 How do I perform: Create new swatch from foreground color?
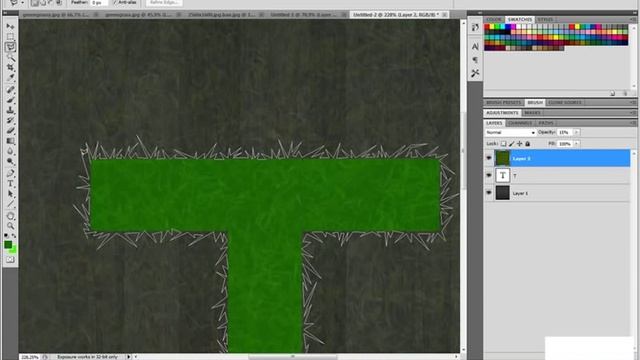[612, 93]
